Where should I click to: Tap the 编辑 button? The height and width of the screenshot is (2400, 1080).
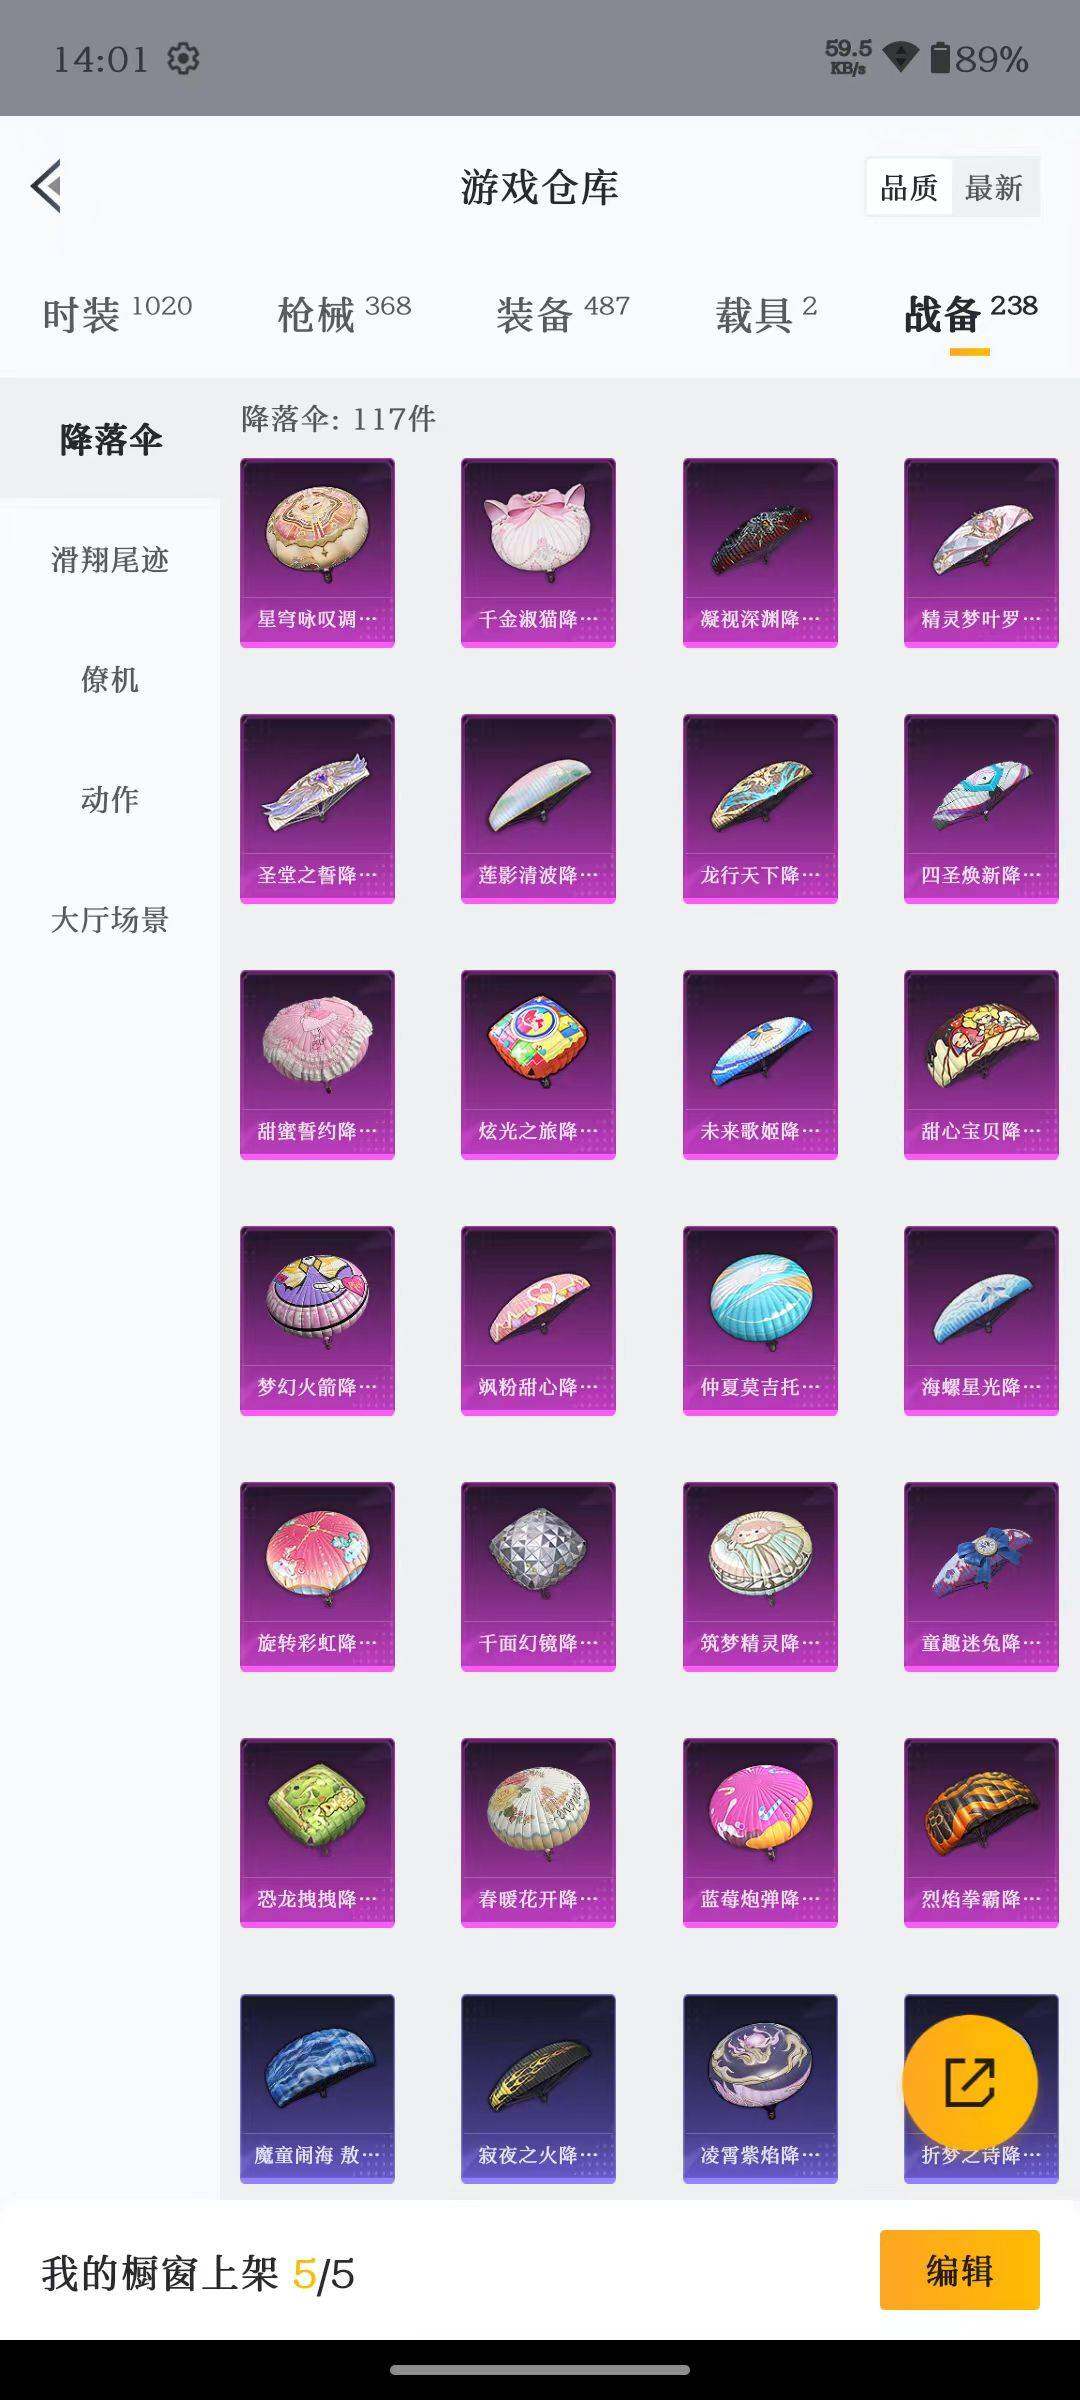coord(960,2270)
